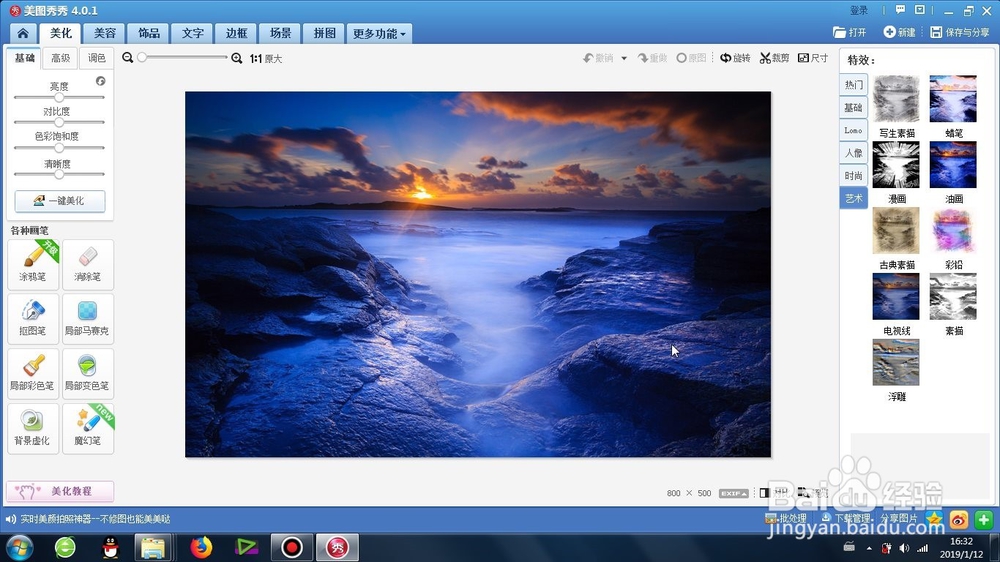
Task: Click the zoom in magnifier icon
Action: (x=237, y=58)
